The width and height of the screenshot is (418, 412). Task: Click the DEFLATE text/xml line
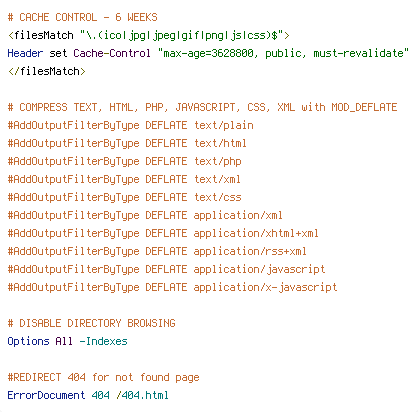tap(124, 179)
